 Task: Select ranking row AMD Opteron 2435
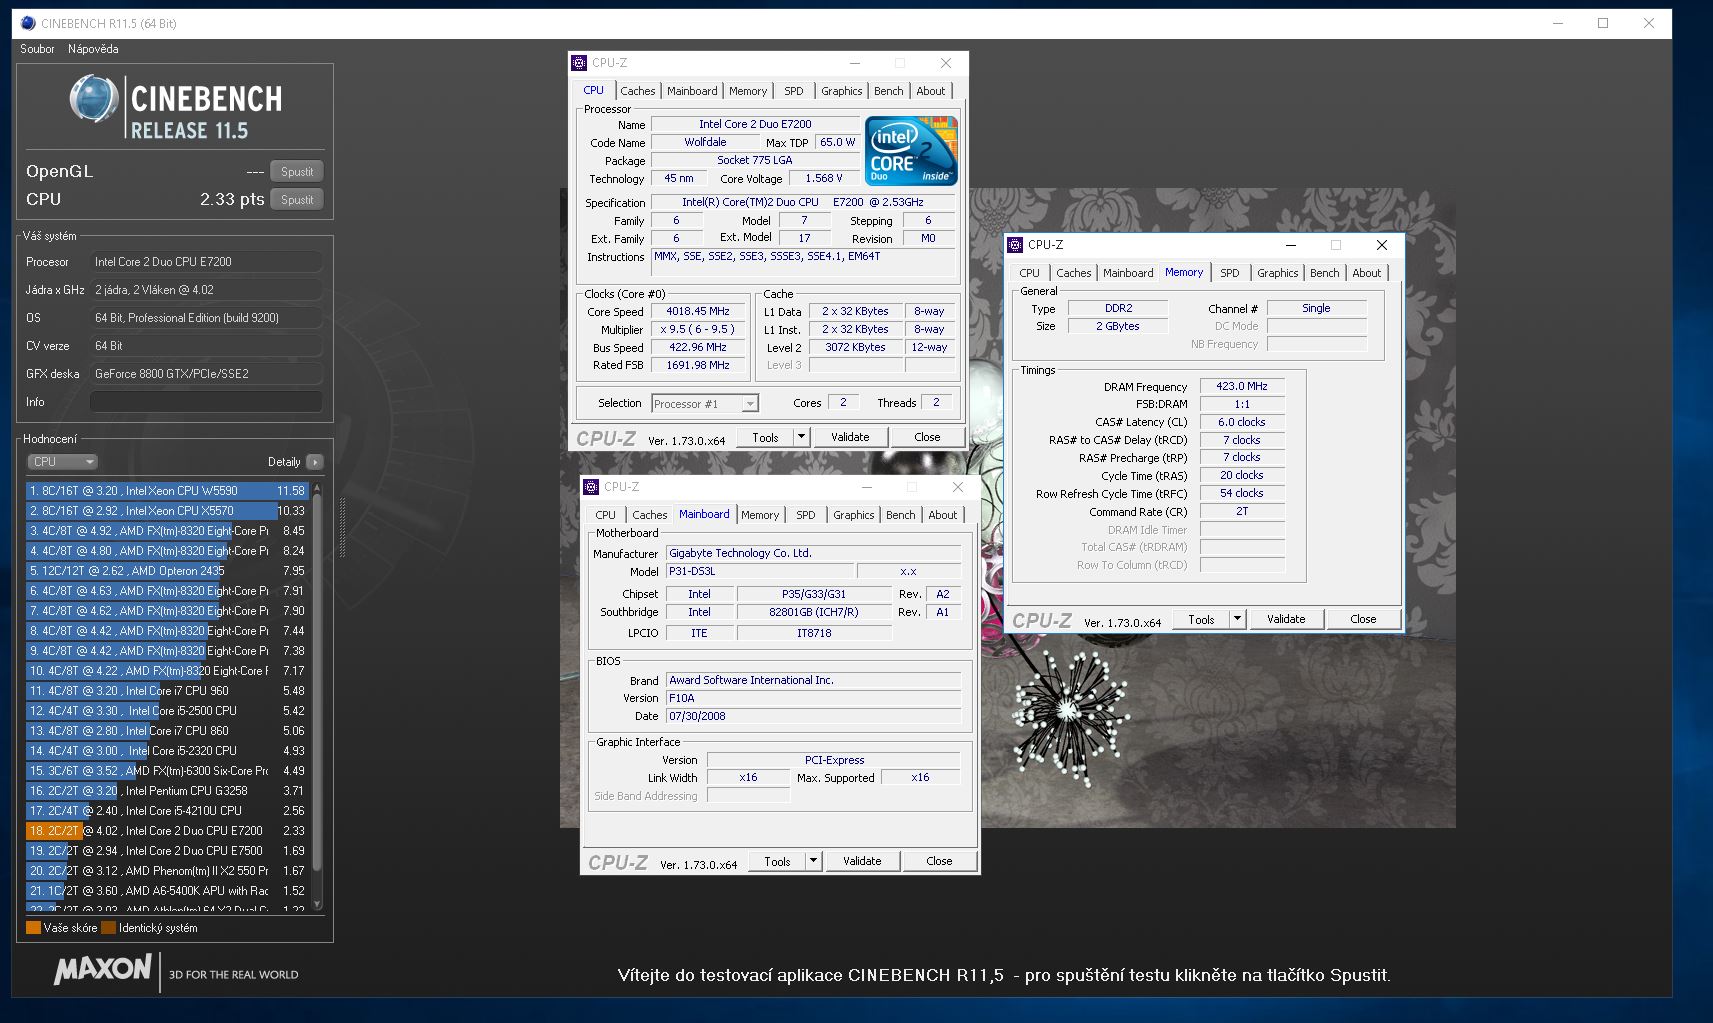coord(167,571)
